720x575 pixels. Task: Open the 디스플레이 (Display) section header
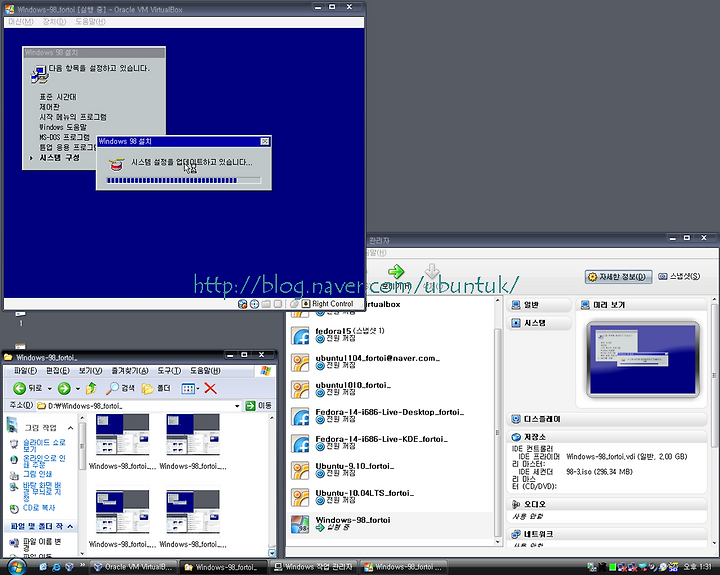pos(607,419)
